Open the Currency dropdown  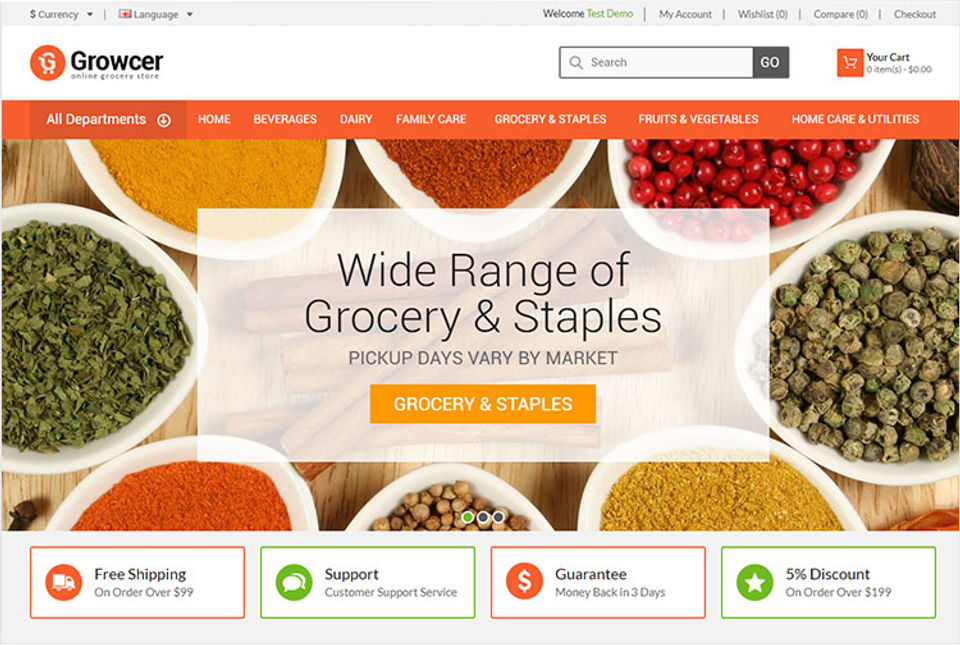pos(61,14)
